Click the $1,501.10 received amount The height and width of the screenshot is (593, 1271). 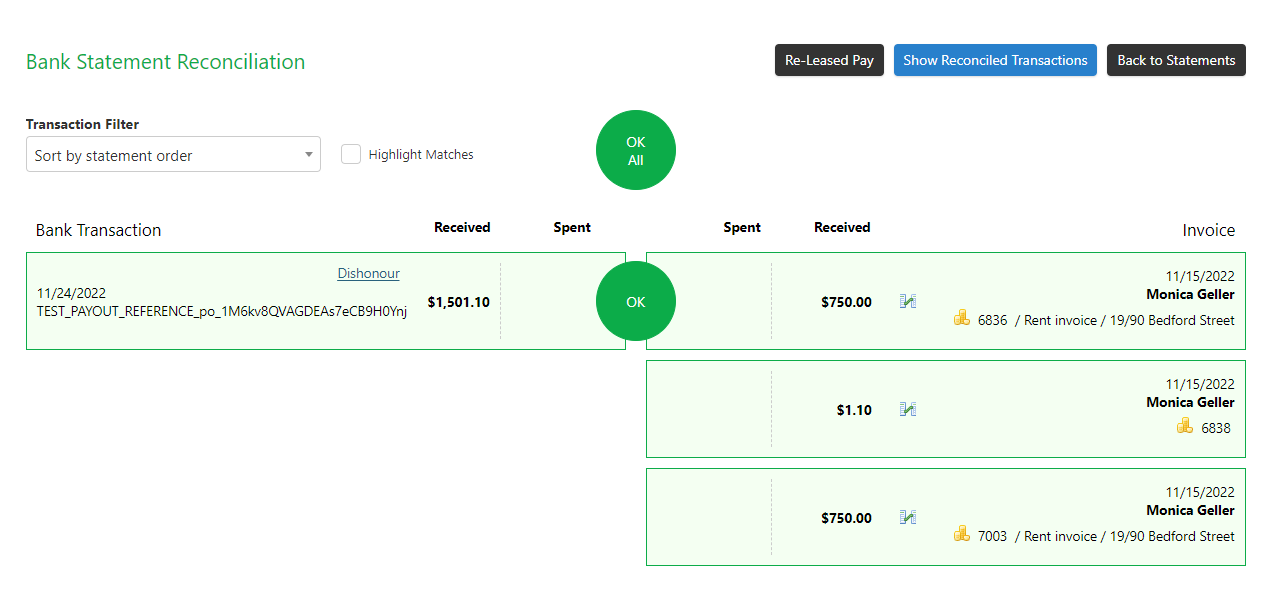point(458,302)
